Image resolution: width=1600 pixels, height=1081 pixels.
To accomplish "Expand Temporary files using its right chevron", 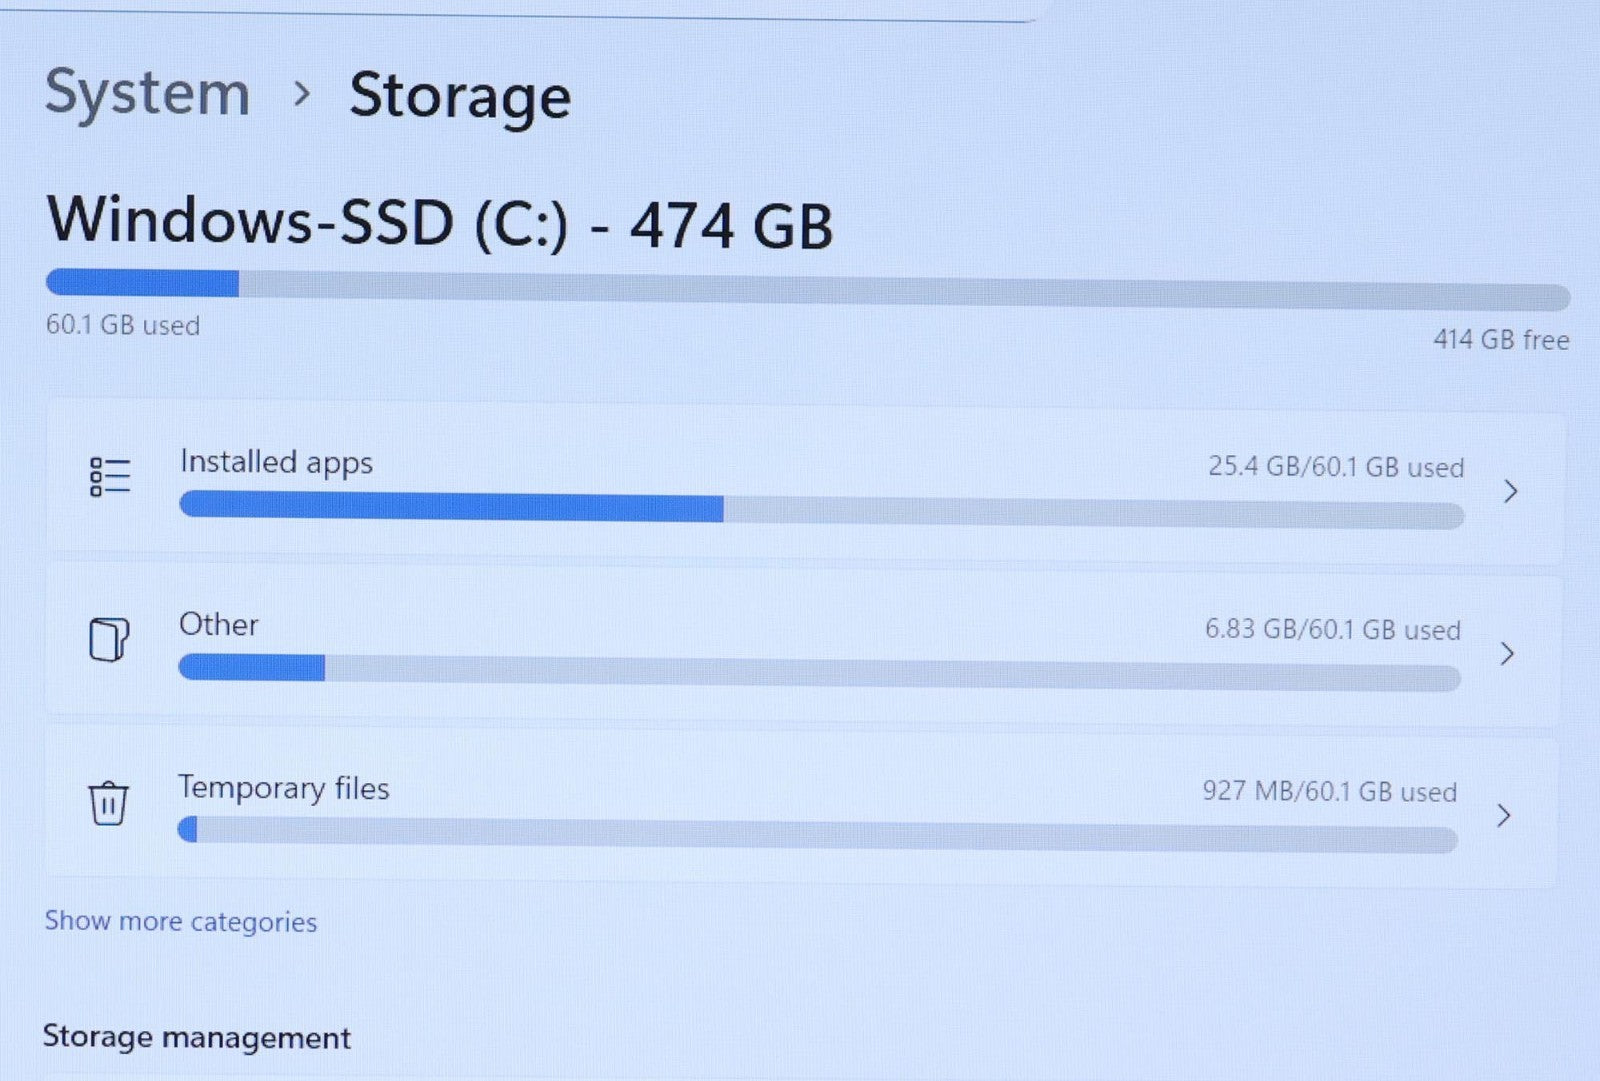I will [x=1503, y=815].
